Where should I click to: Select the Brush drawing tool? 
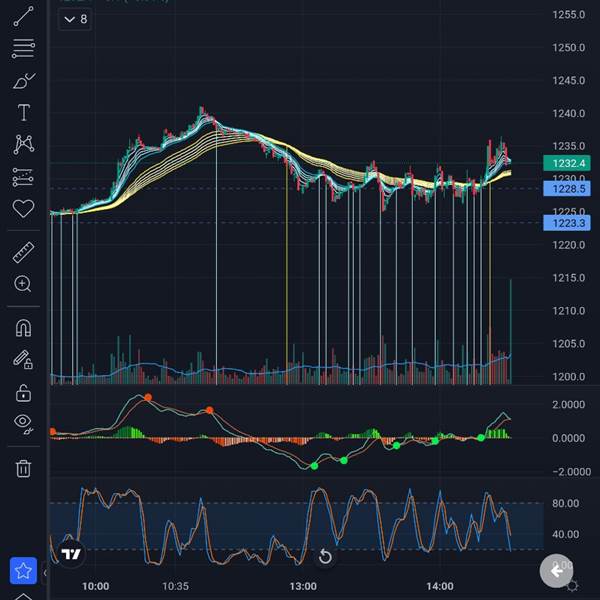coord(24,81)
